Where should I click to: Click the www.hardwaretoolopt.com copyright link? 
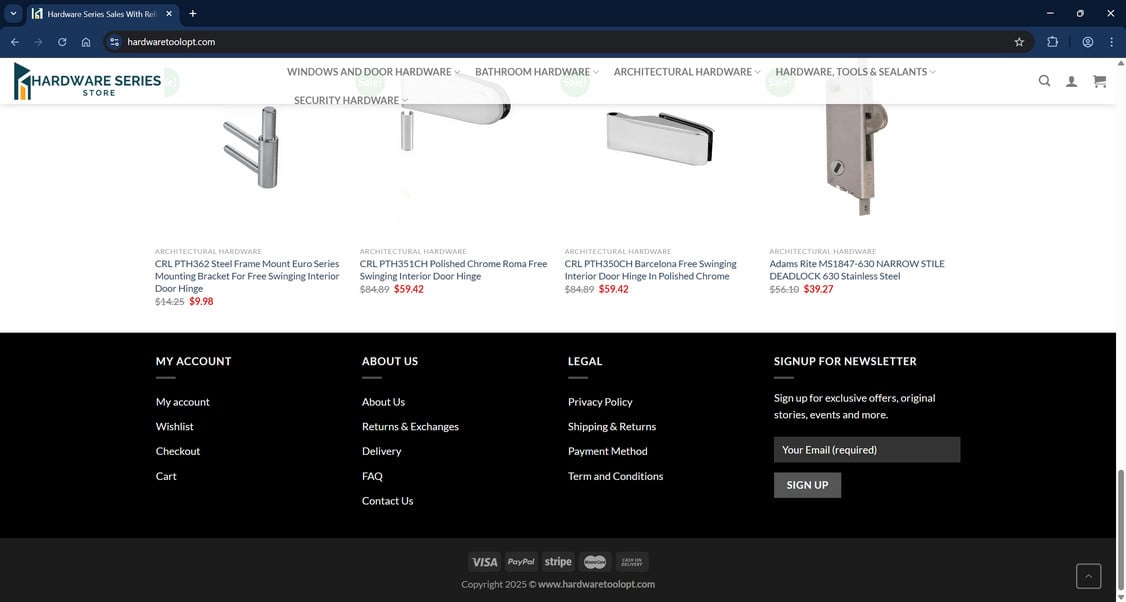tap(596, 584)
